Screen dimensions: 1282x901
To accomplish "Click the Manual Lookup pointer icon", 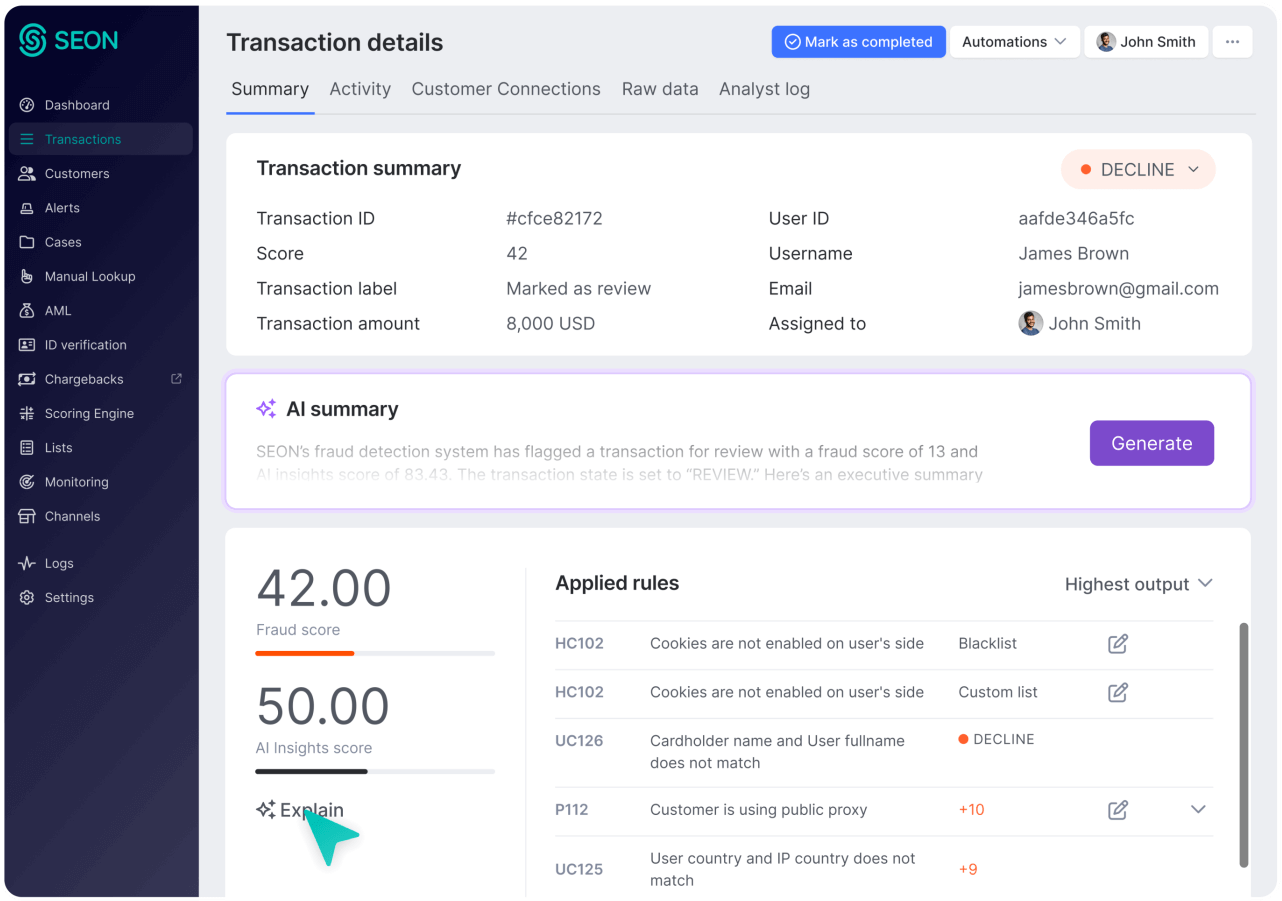I will (x=27, y=276).
